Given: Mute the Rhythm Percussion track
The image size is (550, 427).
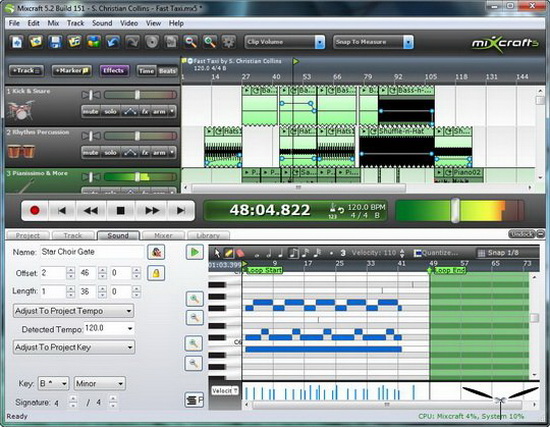Looking at the screenshot, I should point(90,153).
